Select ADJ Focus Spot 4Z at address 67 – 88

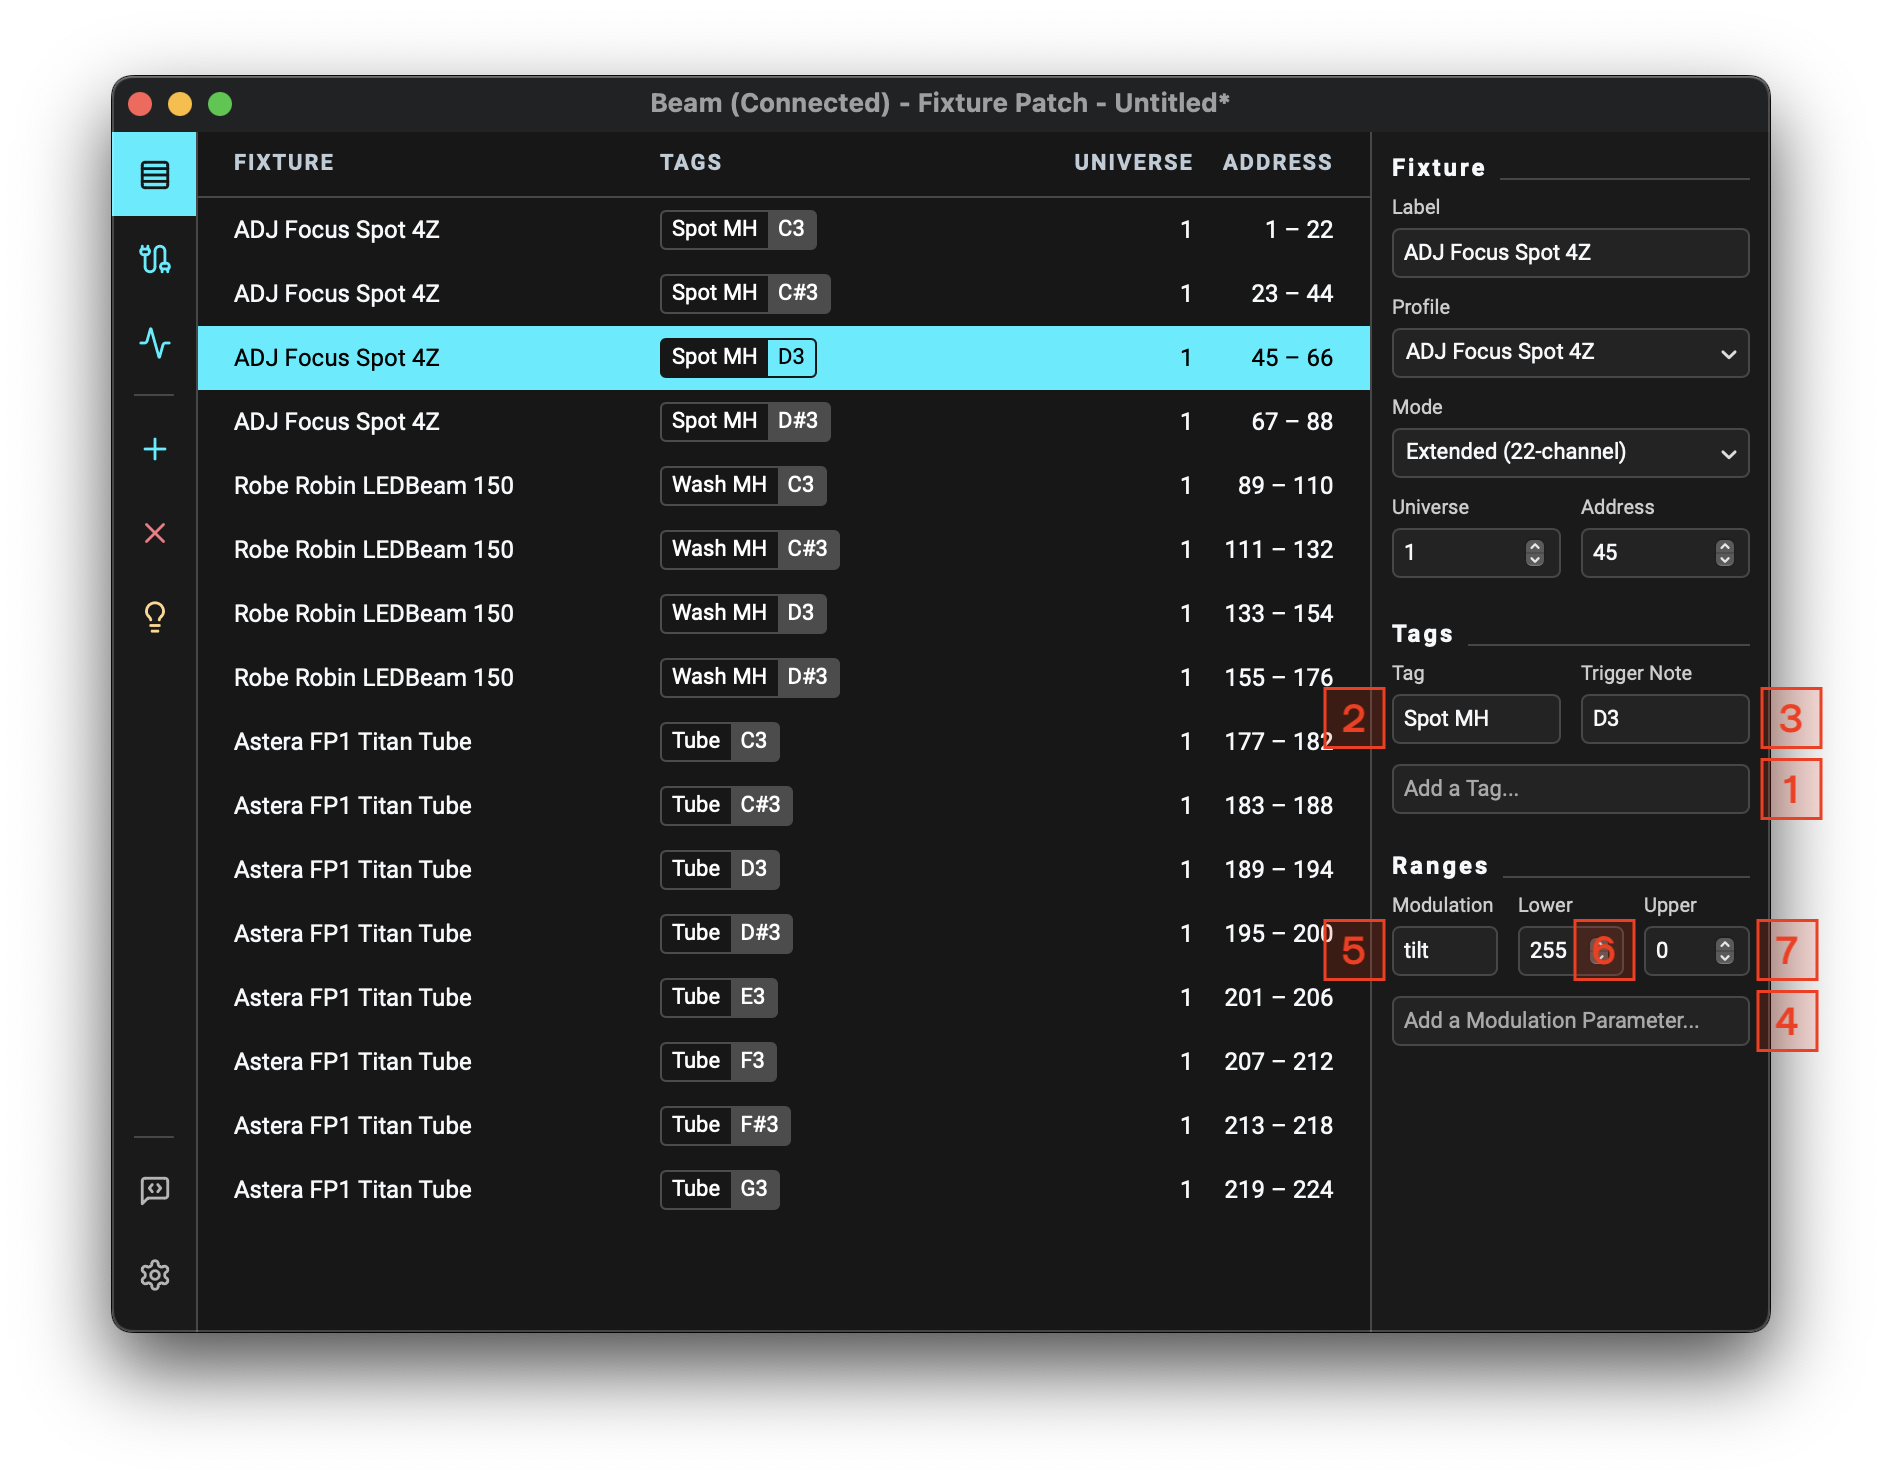point(784,422)
